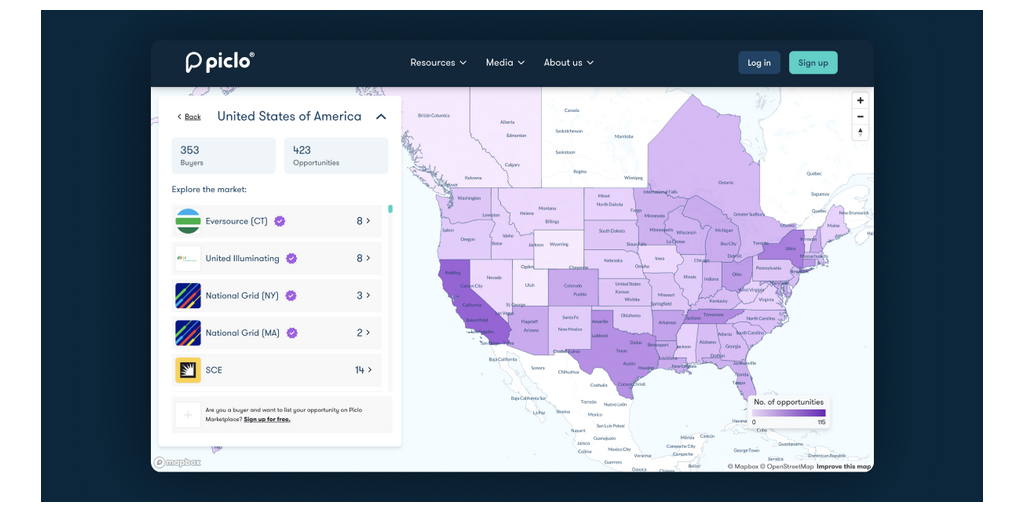This screenshot has width=1024, height=512.
Task: Click the SCE sun logo icon
Action: click(188, 370)
